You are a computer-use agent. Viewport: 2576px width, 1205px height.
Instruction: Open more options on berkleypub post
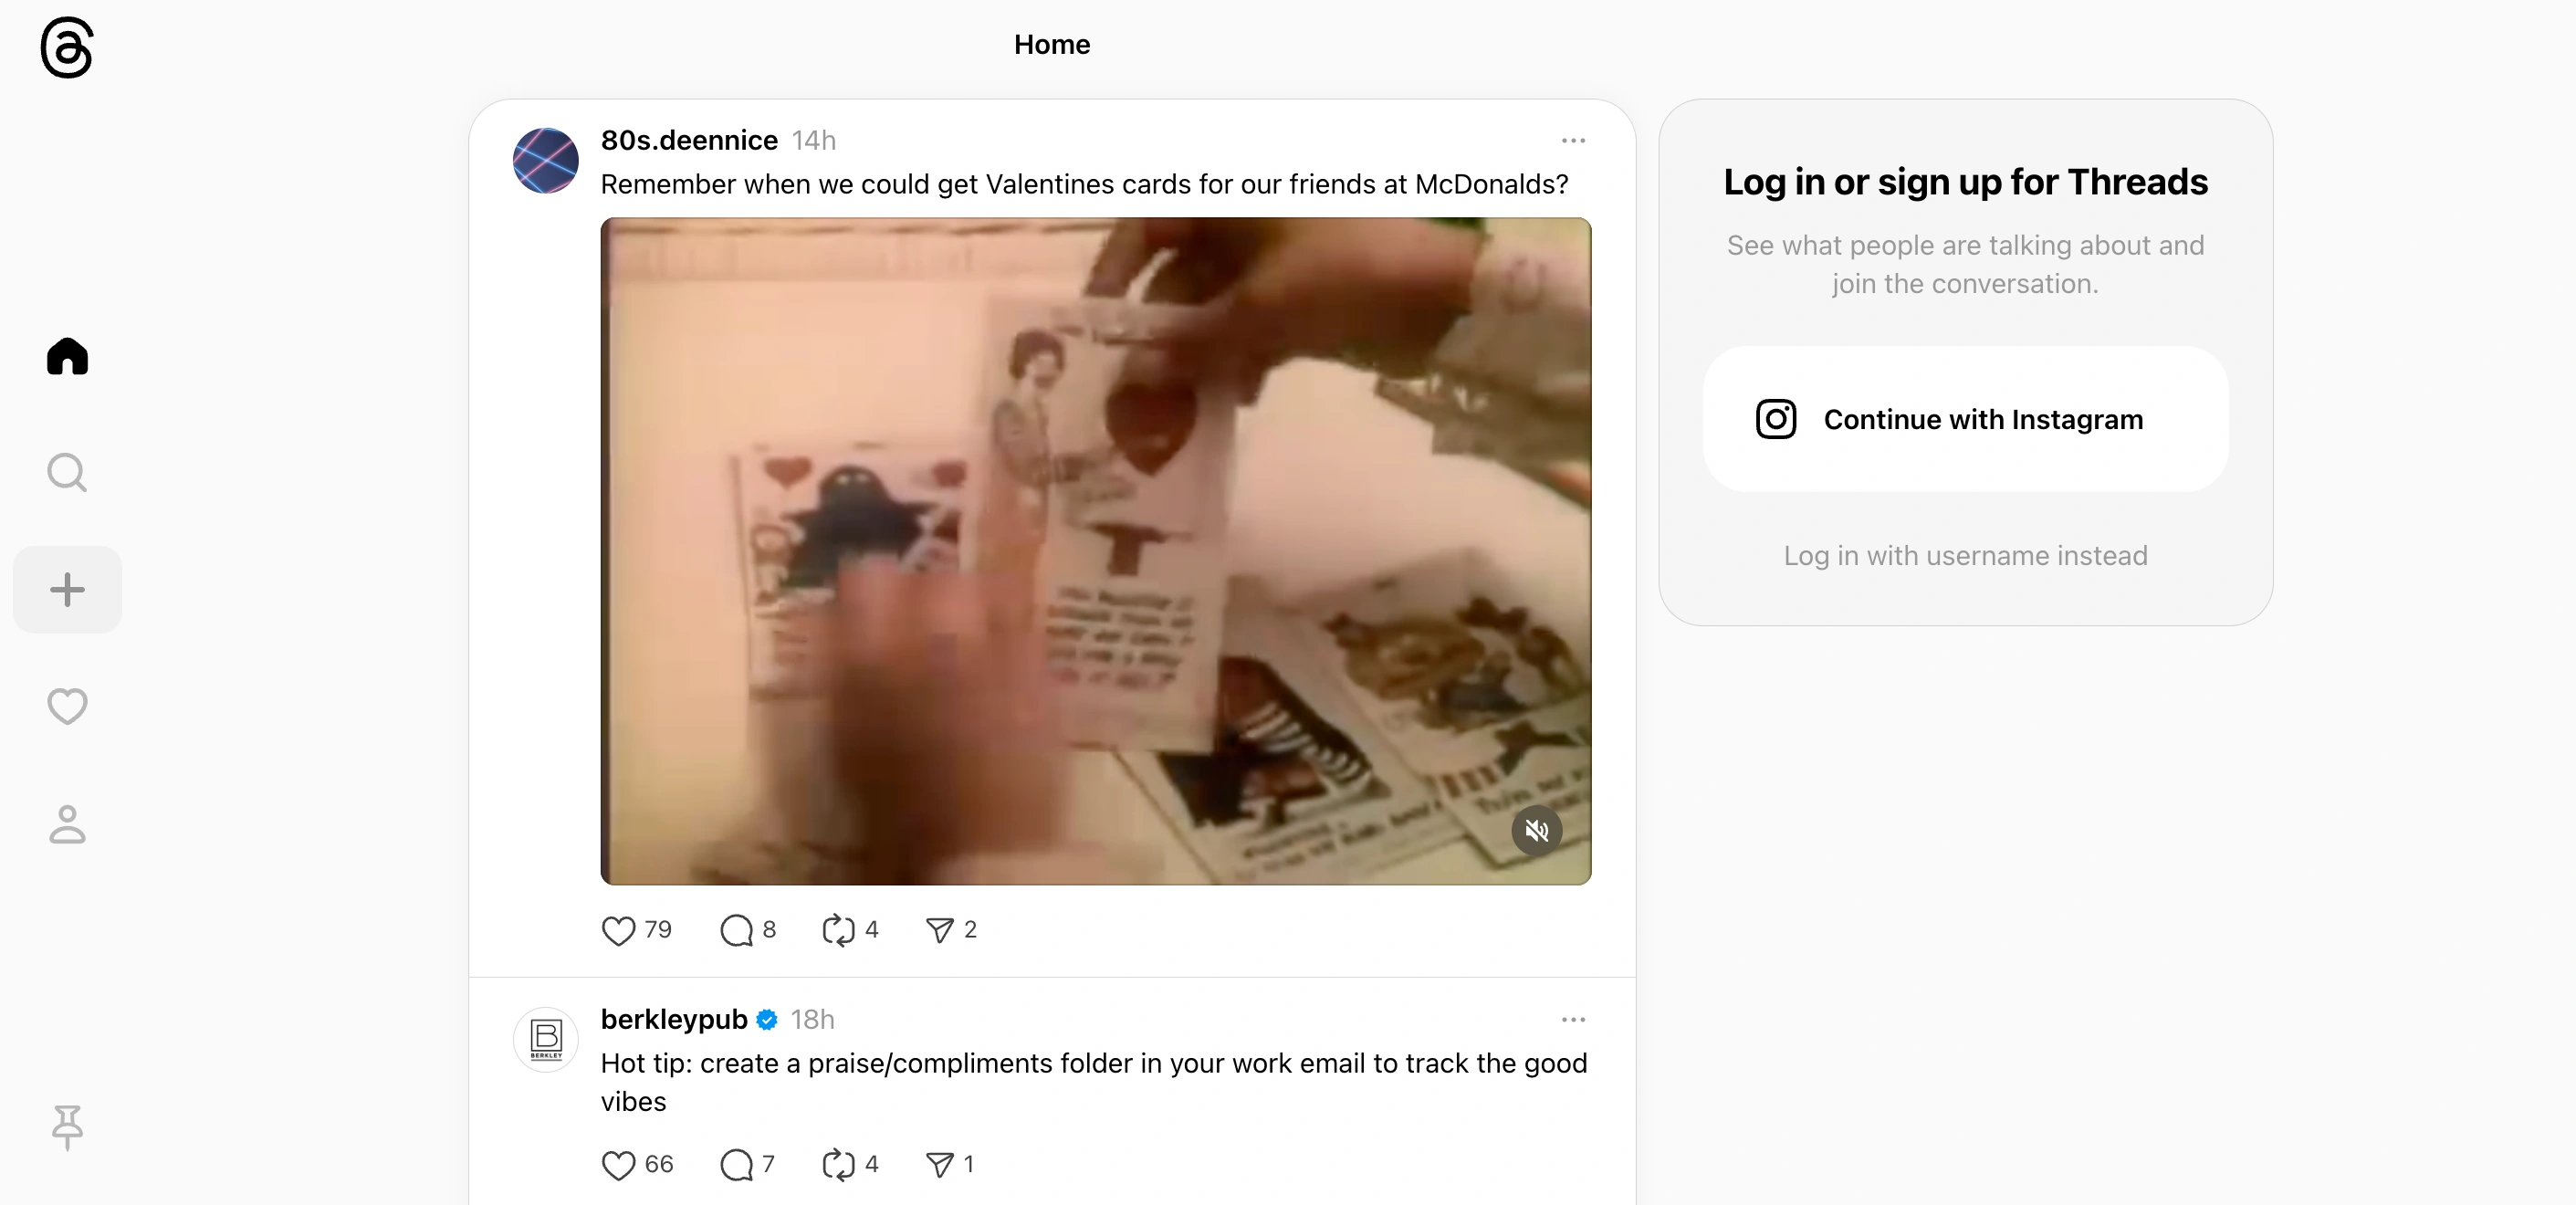[1573, 1020]
